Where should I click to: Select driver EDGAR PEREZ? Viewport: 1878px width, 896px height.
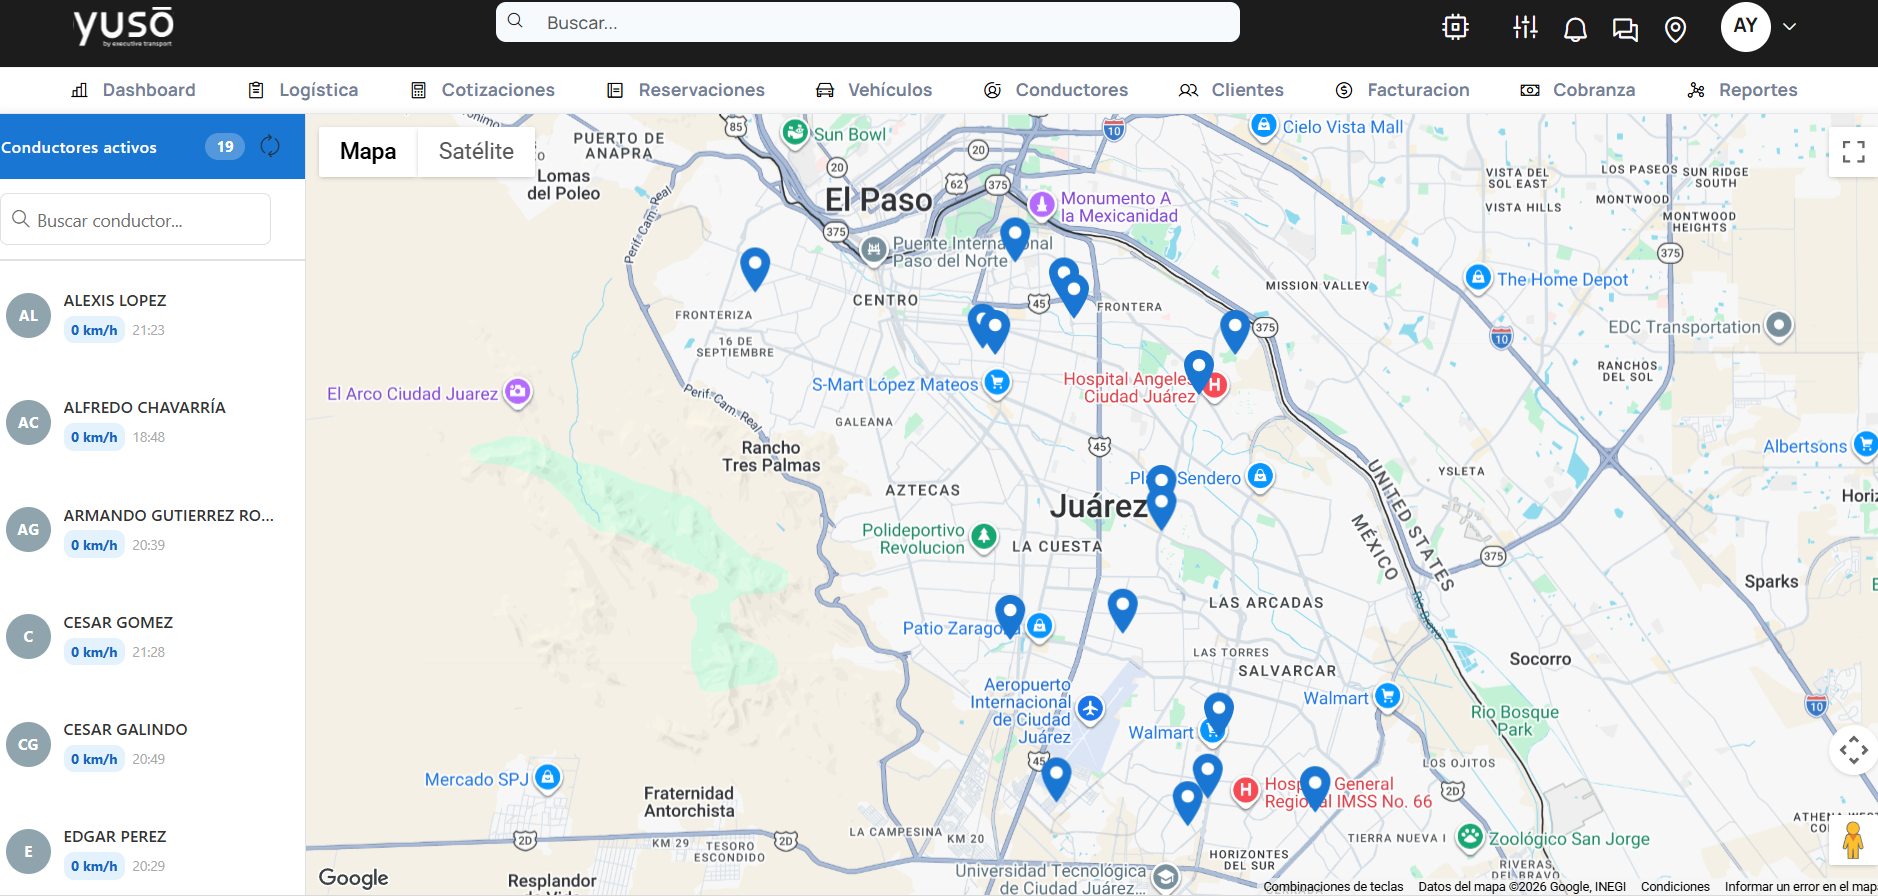pyautogui.click(x=152, y=851)
